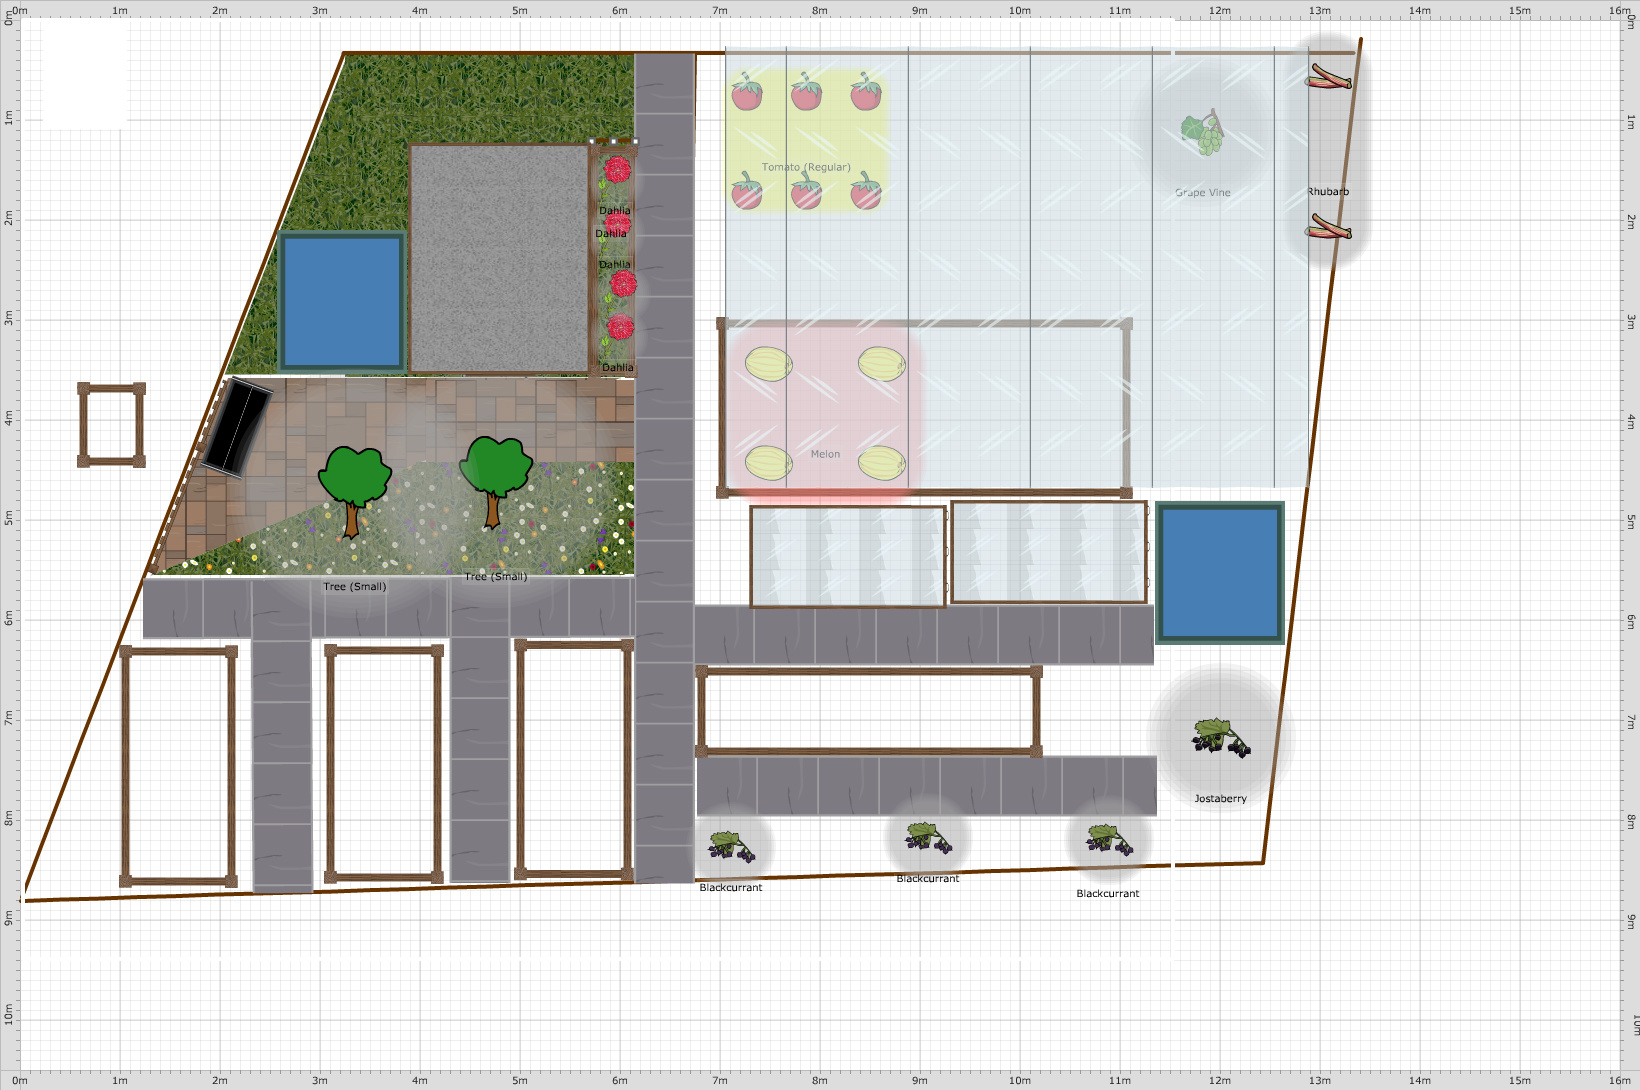This screenshot has width=1640, height=1090.
Task: Pick the middle Blackcurrant bush icon
Action: coord(929,837)
